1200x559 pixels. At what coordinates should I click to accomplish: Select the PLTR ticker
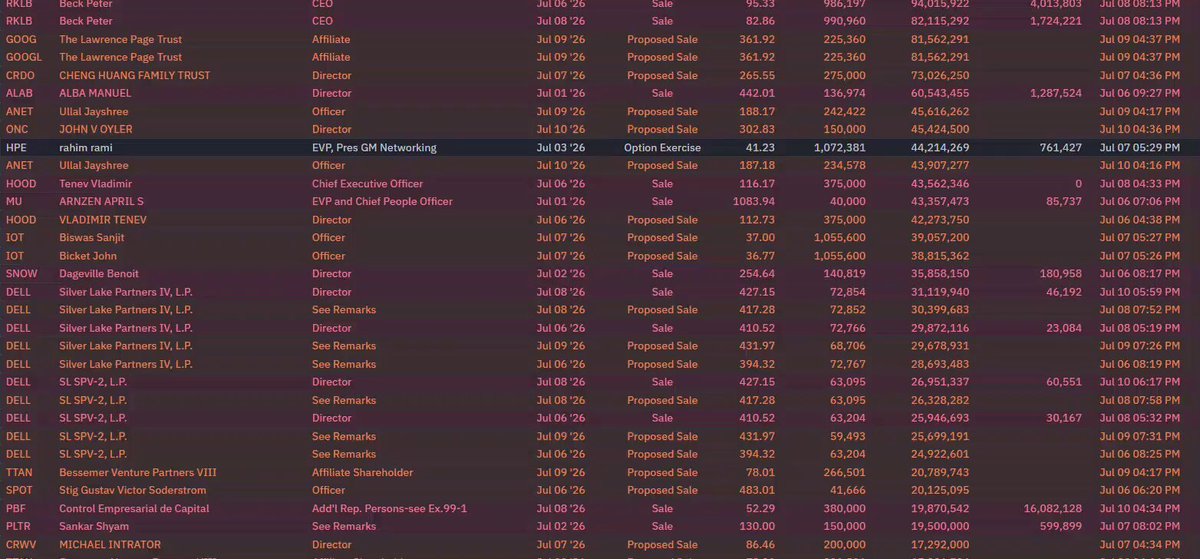click(19, 525)
